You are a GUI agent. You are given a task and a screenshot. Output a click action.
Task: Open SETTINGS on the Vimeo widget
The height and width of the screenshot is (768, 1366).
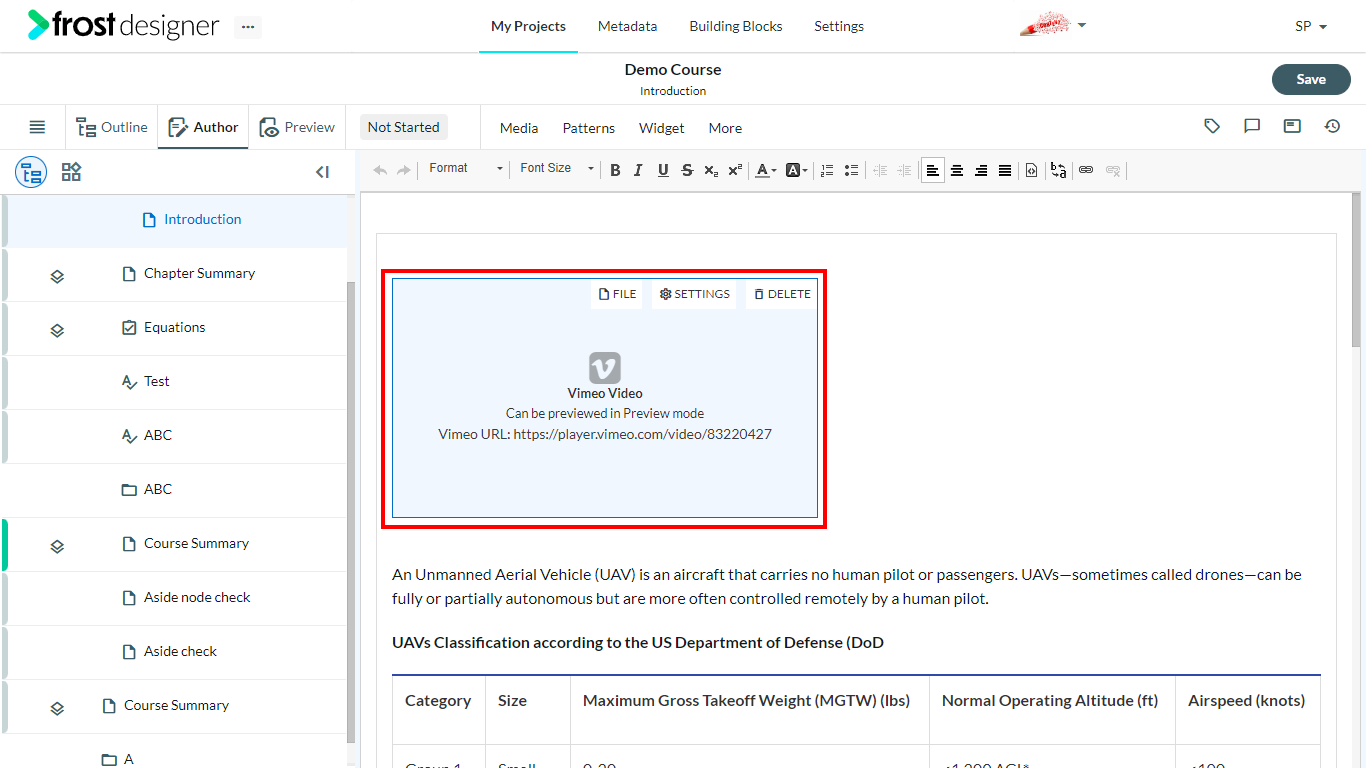pyautogui.click(x=694, y=294)
